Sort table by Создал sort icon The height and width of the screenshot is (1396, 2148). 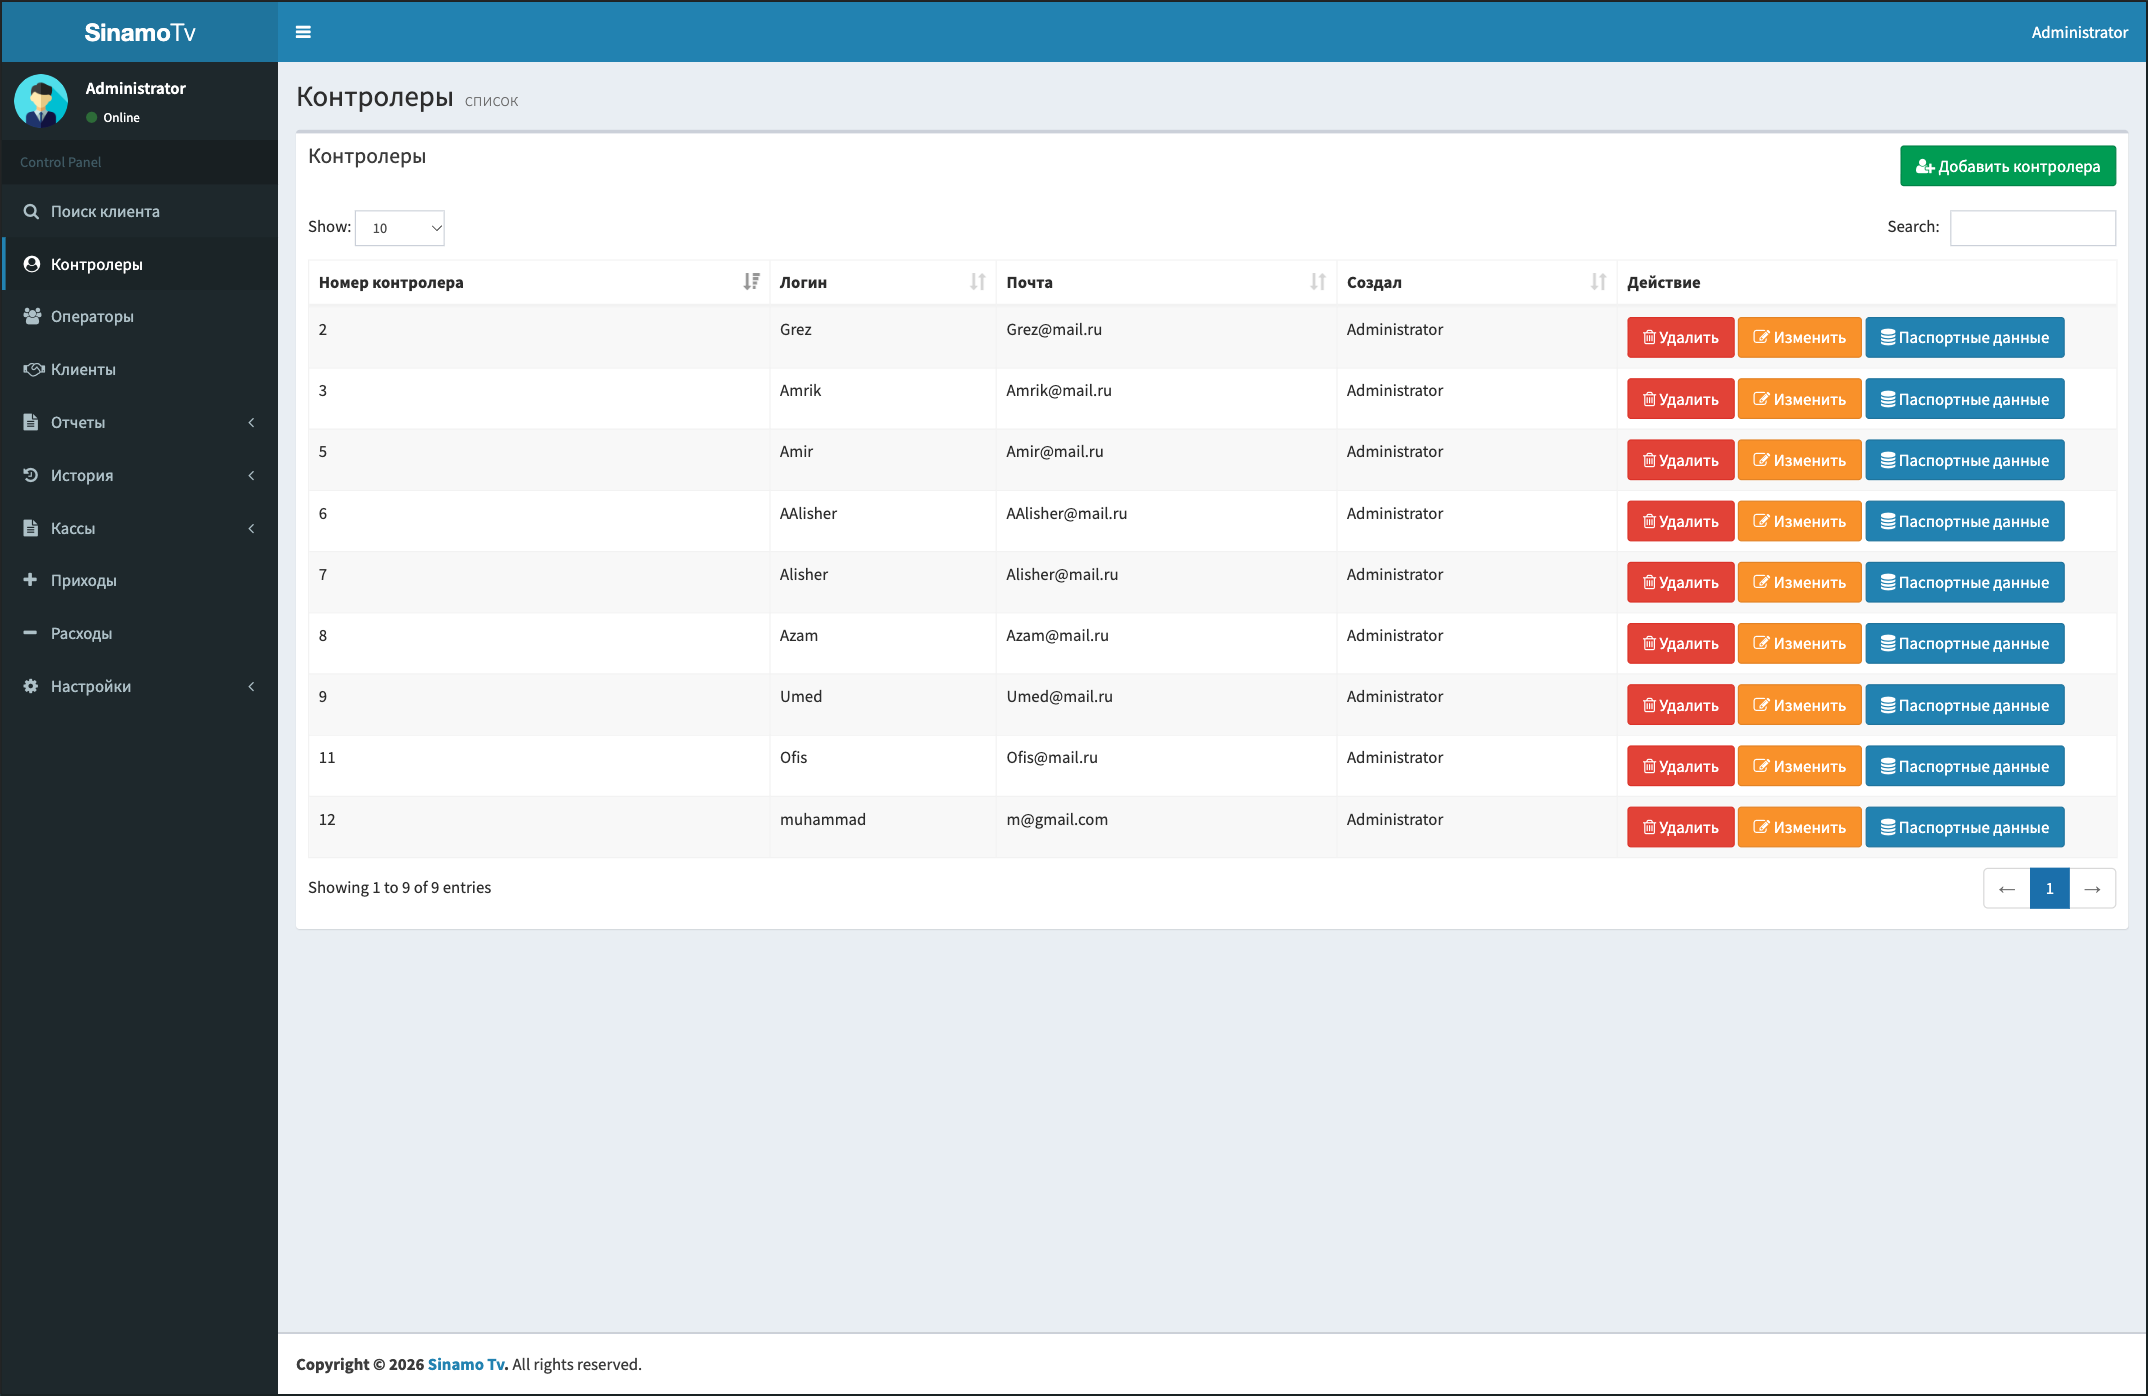(1599, 282)
